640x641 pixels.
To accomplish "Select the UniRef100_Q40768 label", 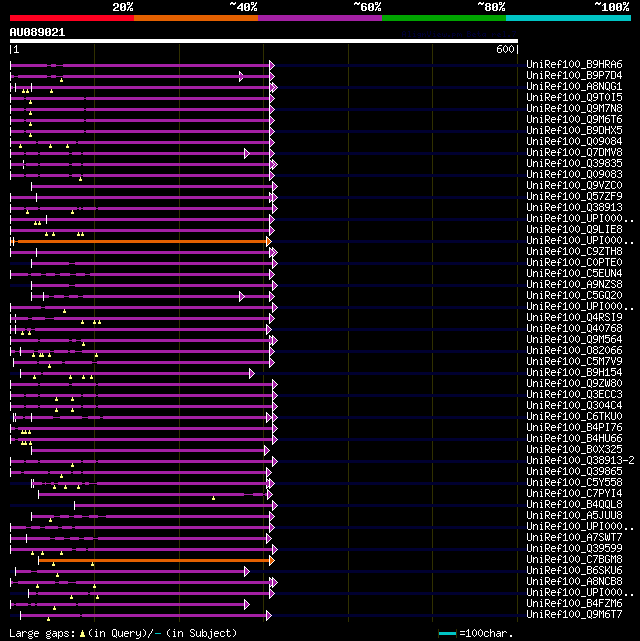I will point(574,329).
